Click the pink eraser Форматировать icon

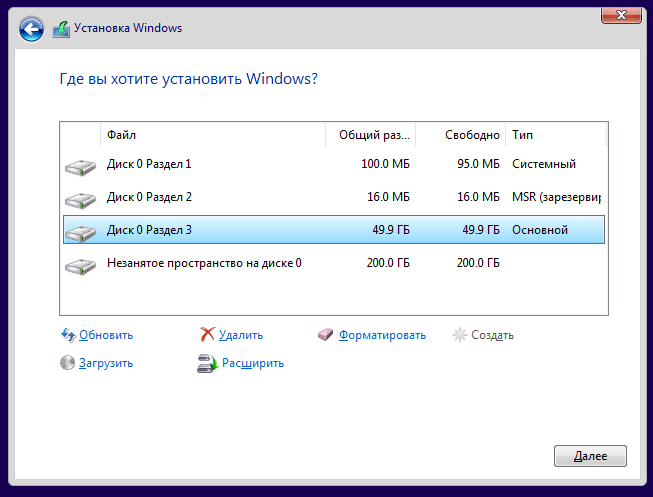(x=326, y=334)
